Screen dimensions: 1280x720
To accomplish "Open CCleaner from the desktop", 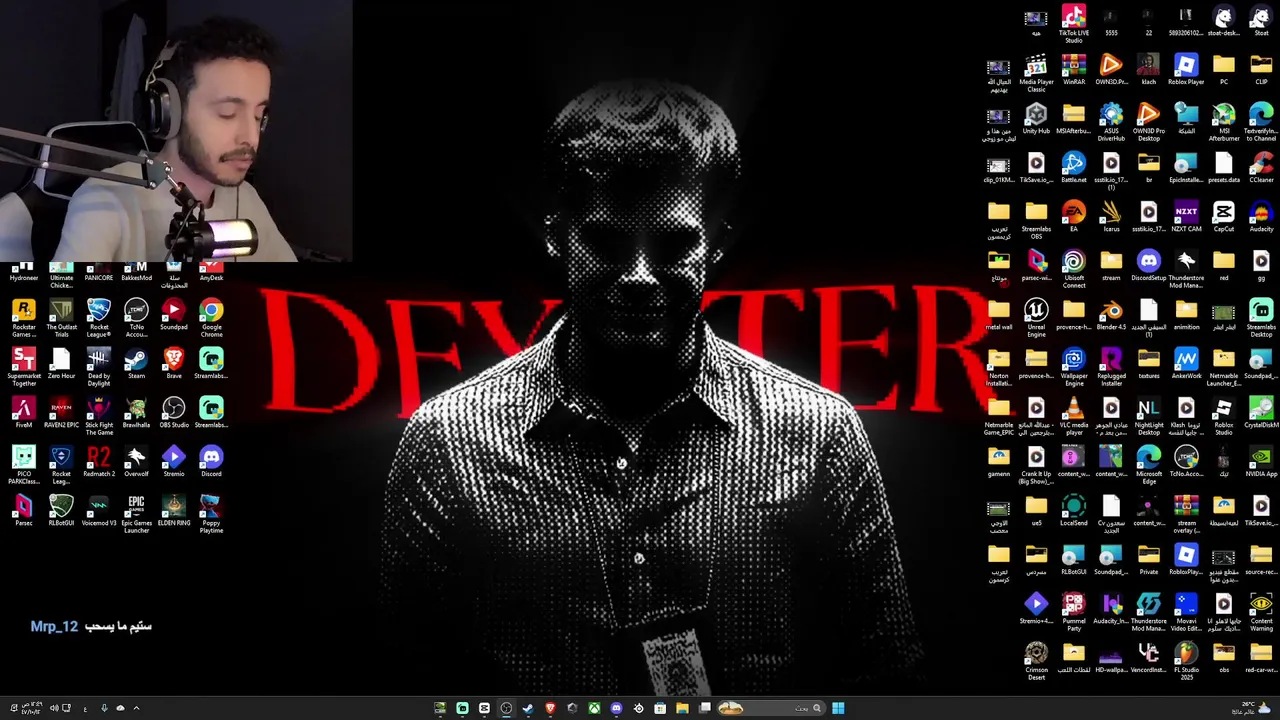I will click(x=1261, y=167).
